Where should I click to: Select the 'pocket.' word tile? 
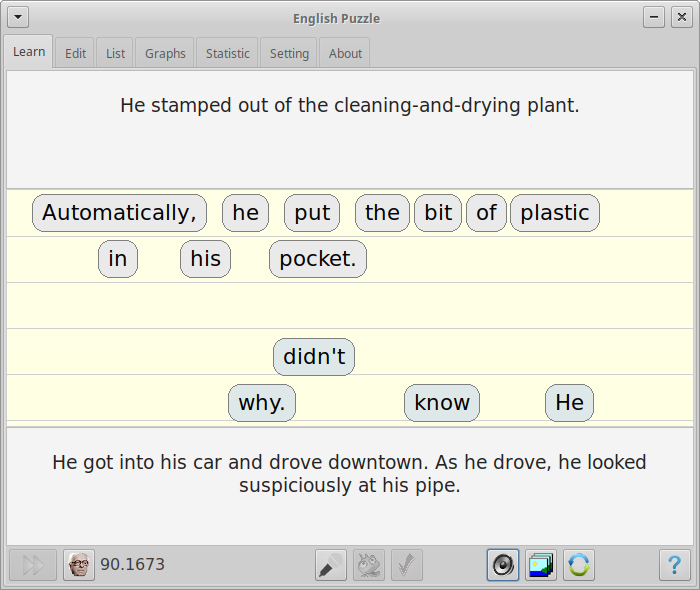318,259
